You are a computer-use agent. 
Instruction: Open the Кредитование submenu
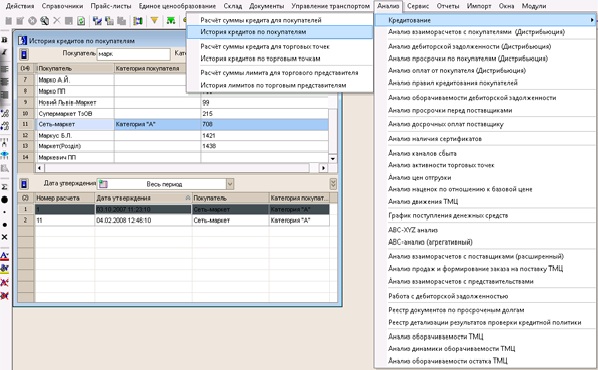[486, 20]
